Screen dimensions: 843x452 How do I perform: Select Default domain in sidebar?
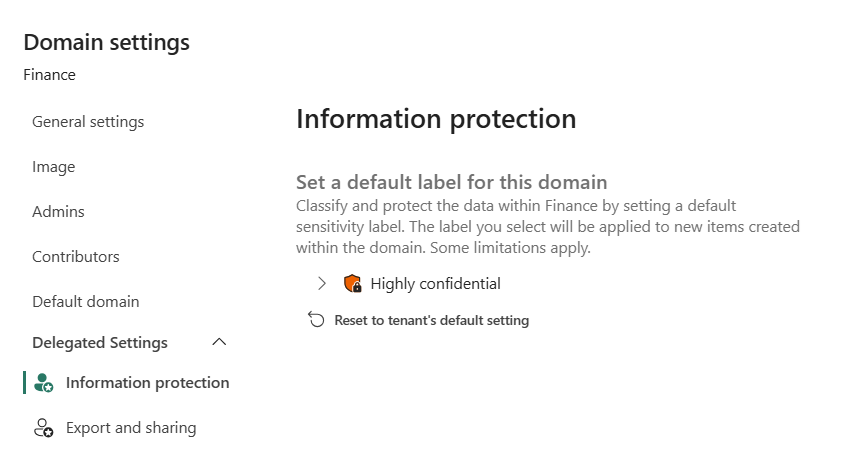click(86, 302)
